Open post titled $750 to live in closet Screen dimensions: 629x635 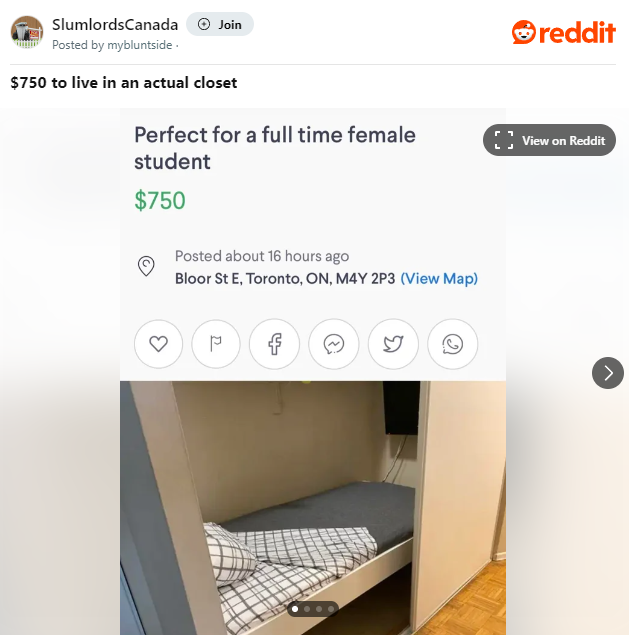tap(124, 83)
